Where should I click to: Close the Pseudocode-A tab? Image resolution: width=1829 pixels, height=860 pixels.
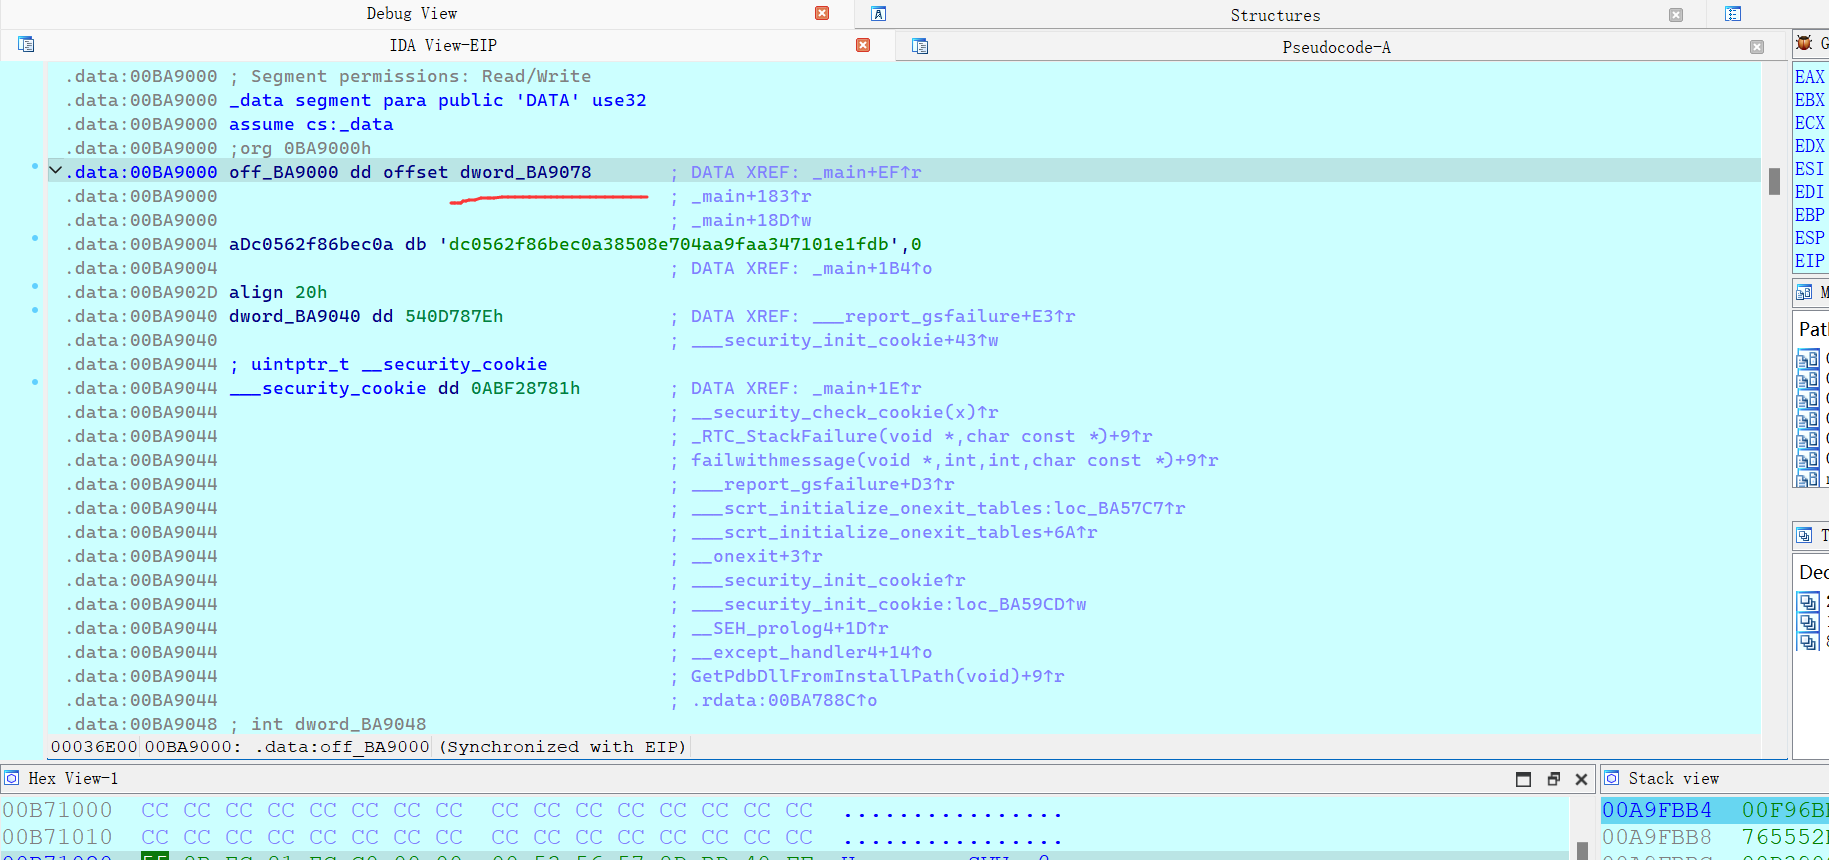pos(1757,47)
